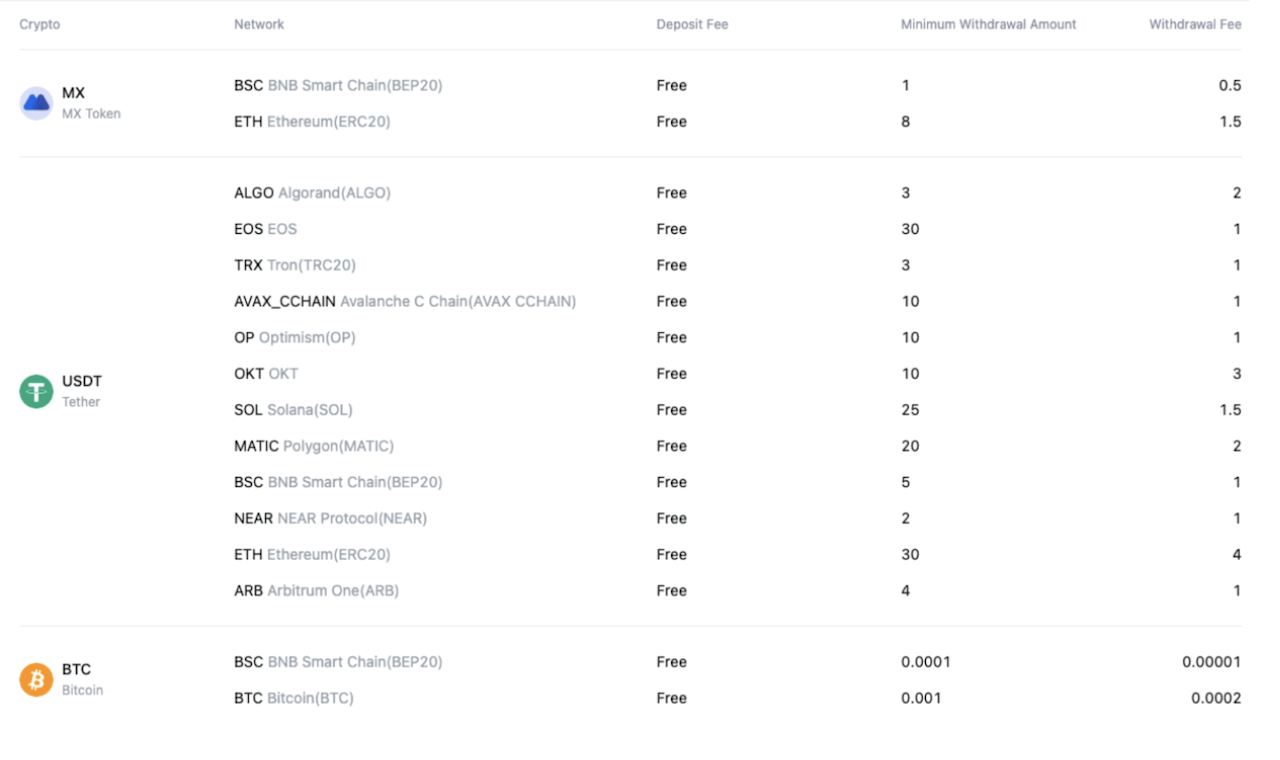Click the Solana(SOL) network row

(x=293, y=410)
